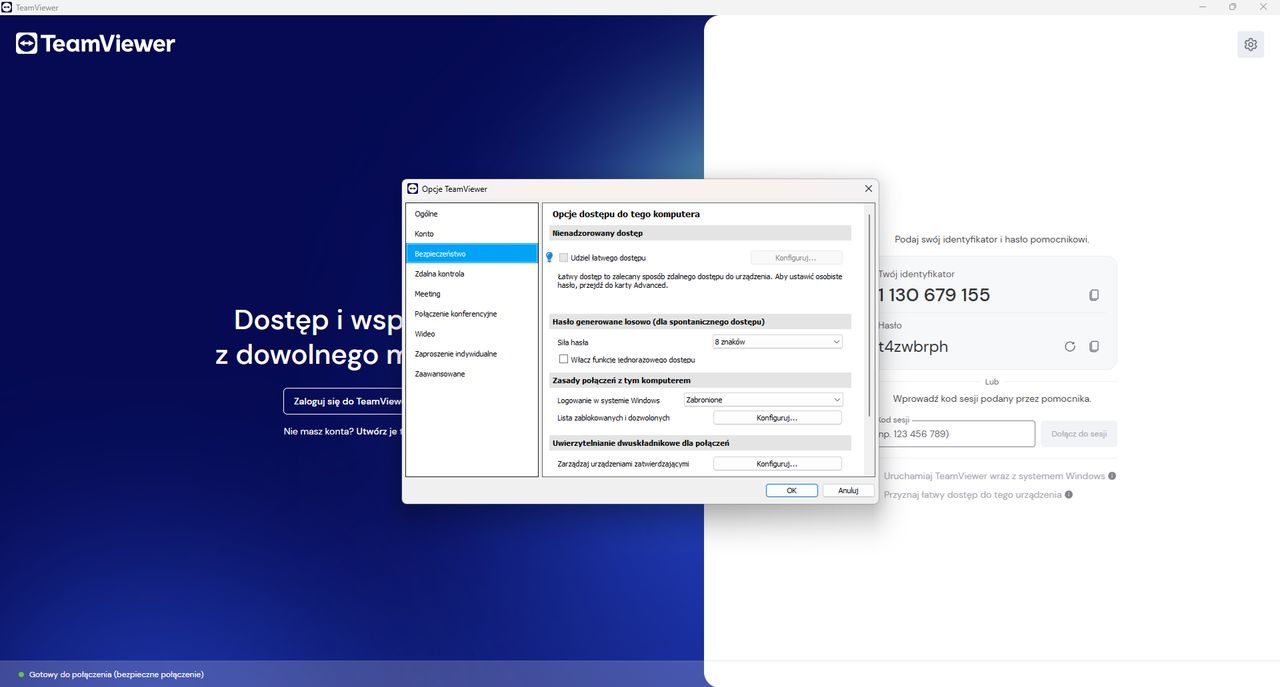
Task: Click Opcje dostępu do tego komputera heading
Action: (626, 214)
